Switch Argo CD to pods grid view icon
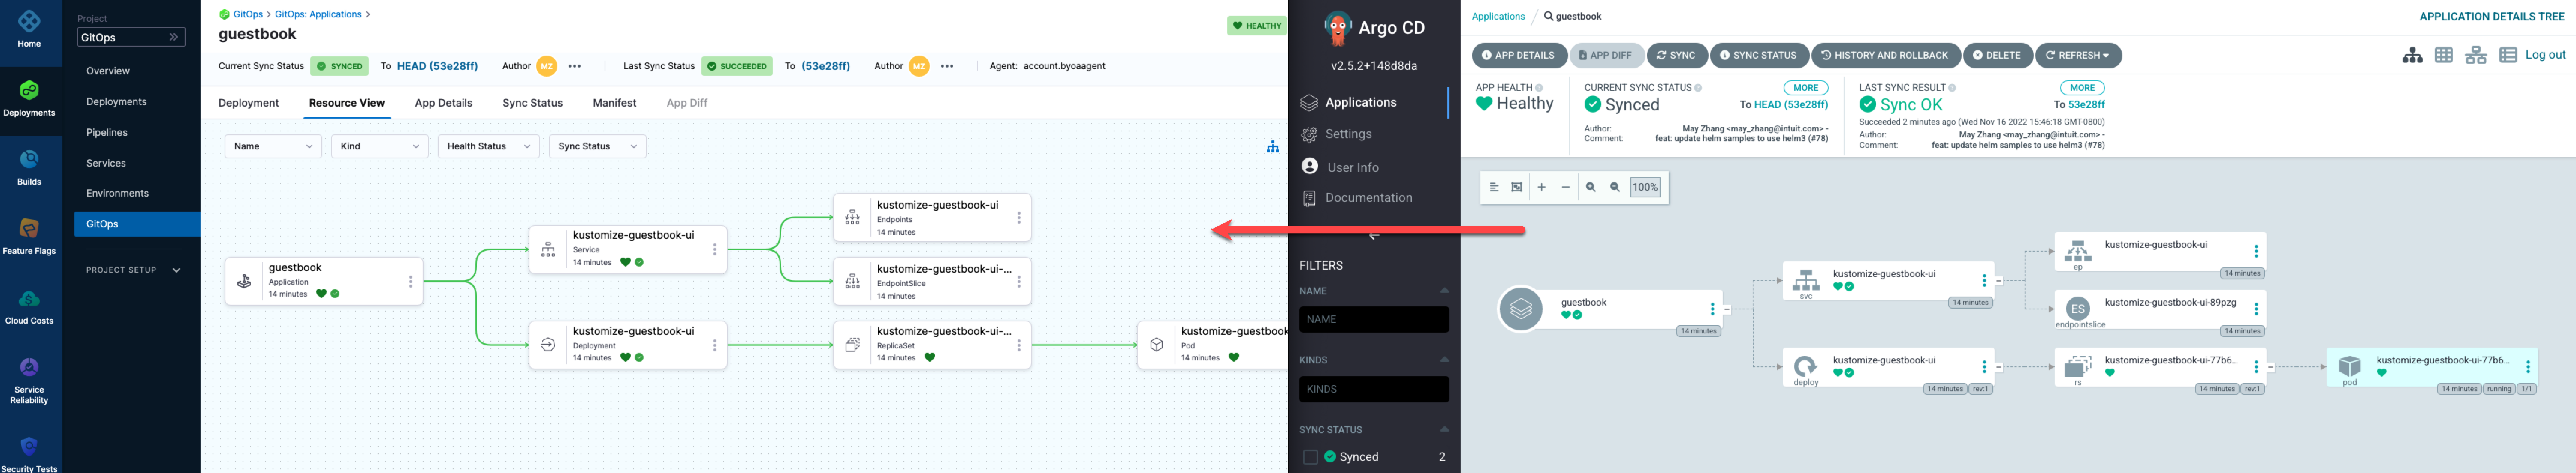 [2444, 55]
